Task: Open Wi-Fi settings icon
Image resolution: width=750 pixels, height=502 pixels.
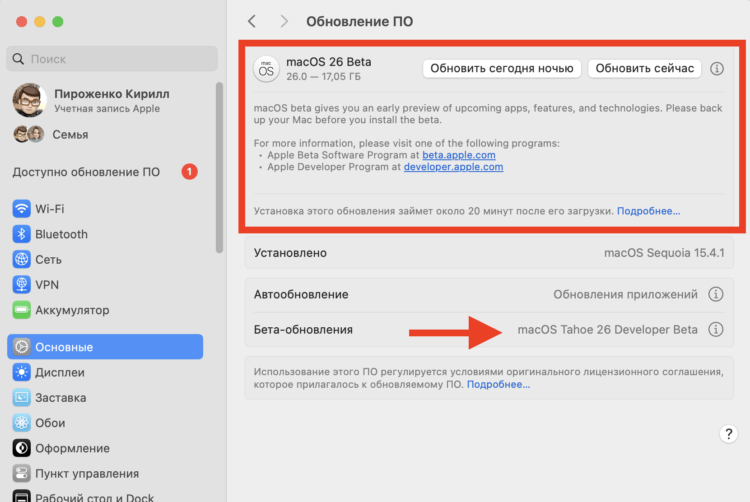Action: [22, 209]
